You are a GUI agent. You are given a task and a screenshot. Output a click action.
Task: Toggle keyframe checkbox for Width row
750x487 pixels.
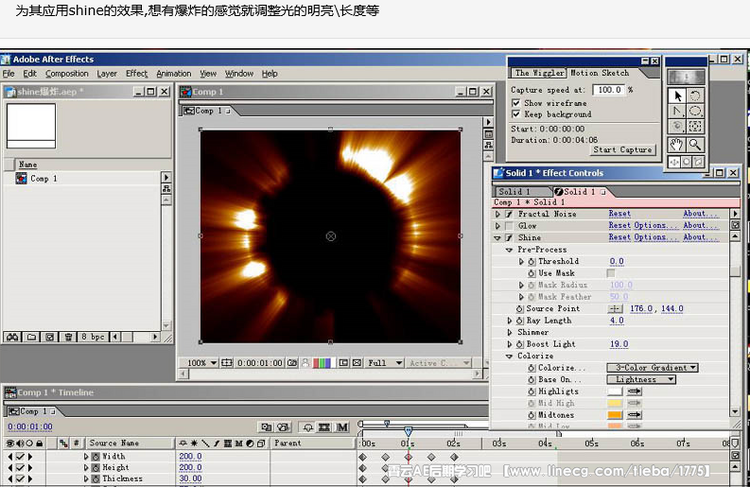coord(20,456)
